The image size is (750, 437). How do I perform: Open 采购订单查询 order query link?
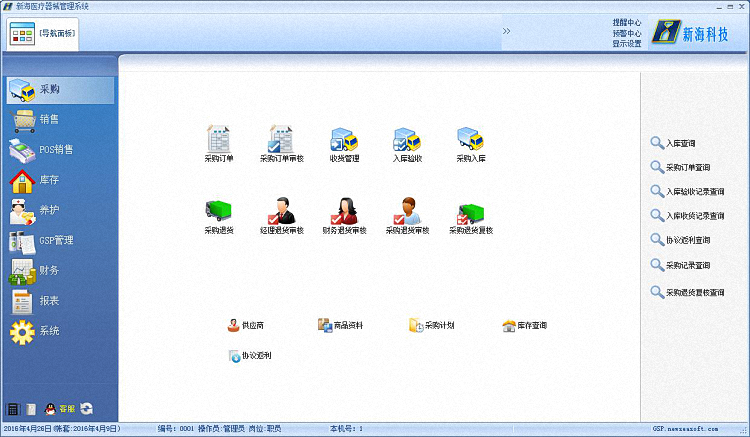pos(680,167)
